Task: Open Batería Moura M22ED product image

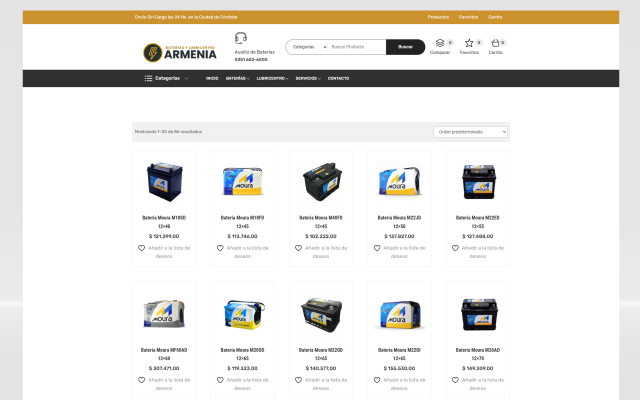Action: point(478,182)
